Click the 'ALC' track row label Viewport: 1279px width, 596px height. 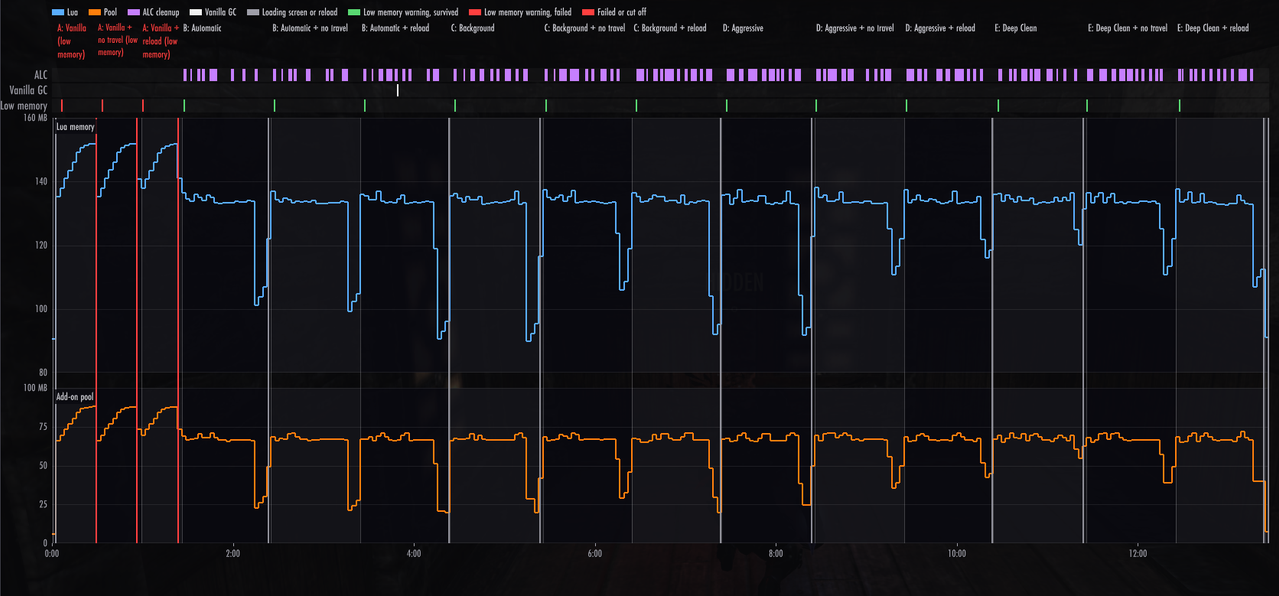click(40, 74)
